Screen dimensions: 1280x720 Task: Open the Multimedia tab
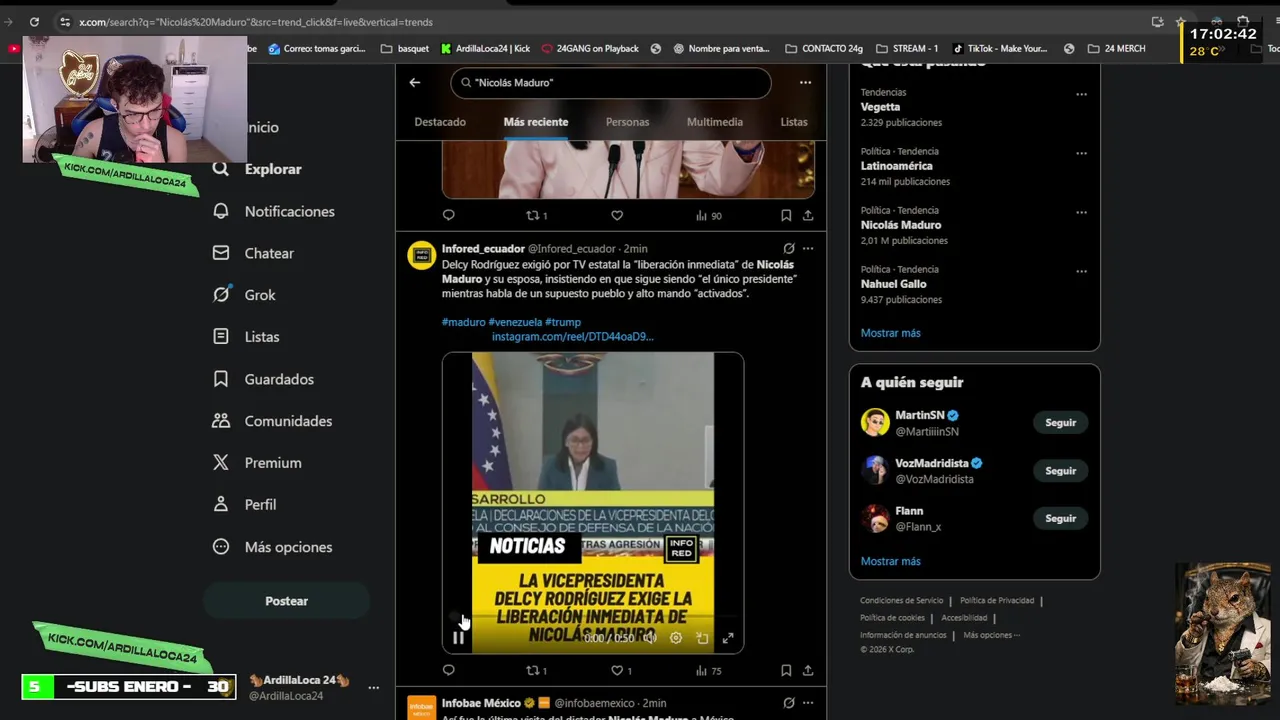point(715,122)
